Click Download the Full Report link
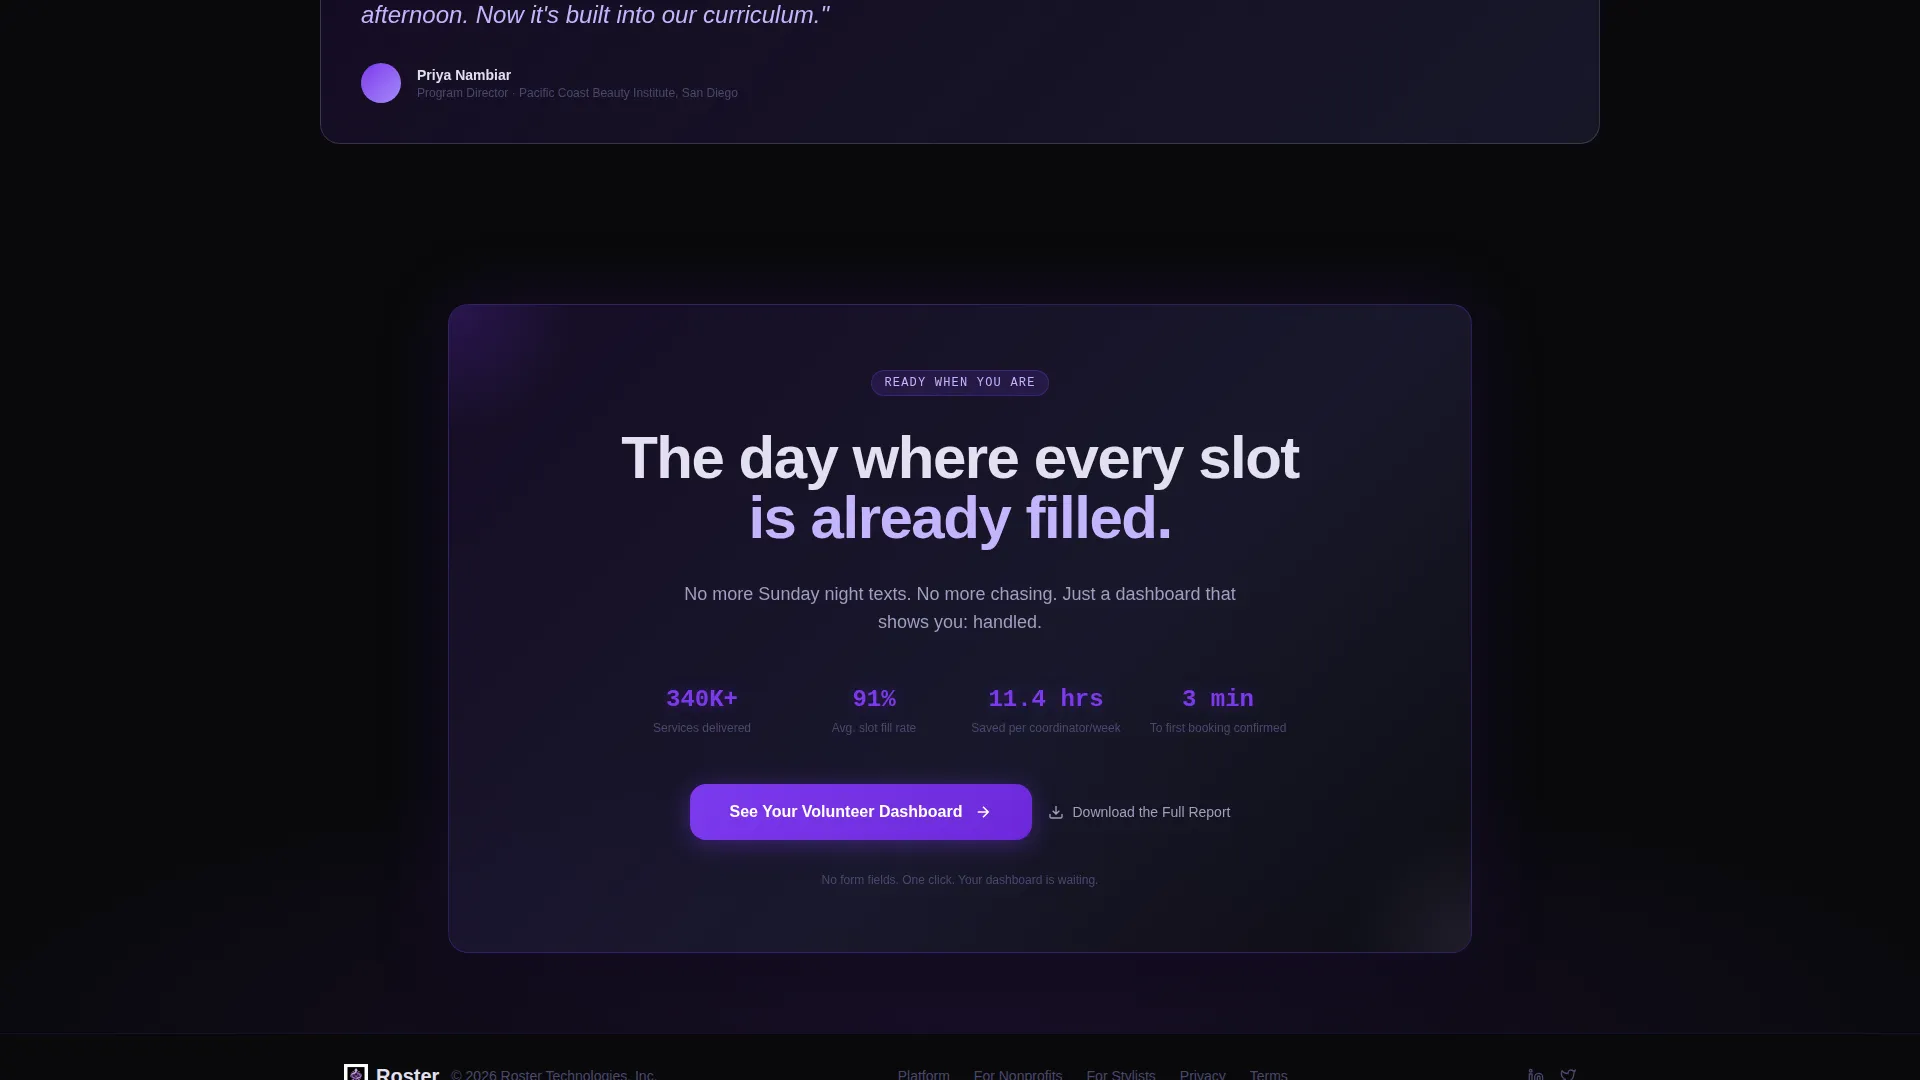Viewport: 1920px width, 1080px height. 1139,812
